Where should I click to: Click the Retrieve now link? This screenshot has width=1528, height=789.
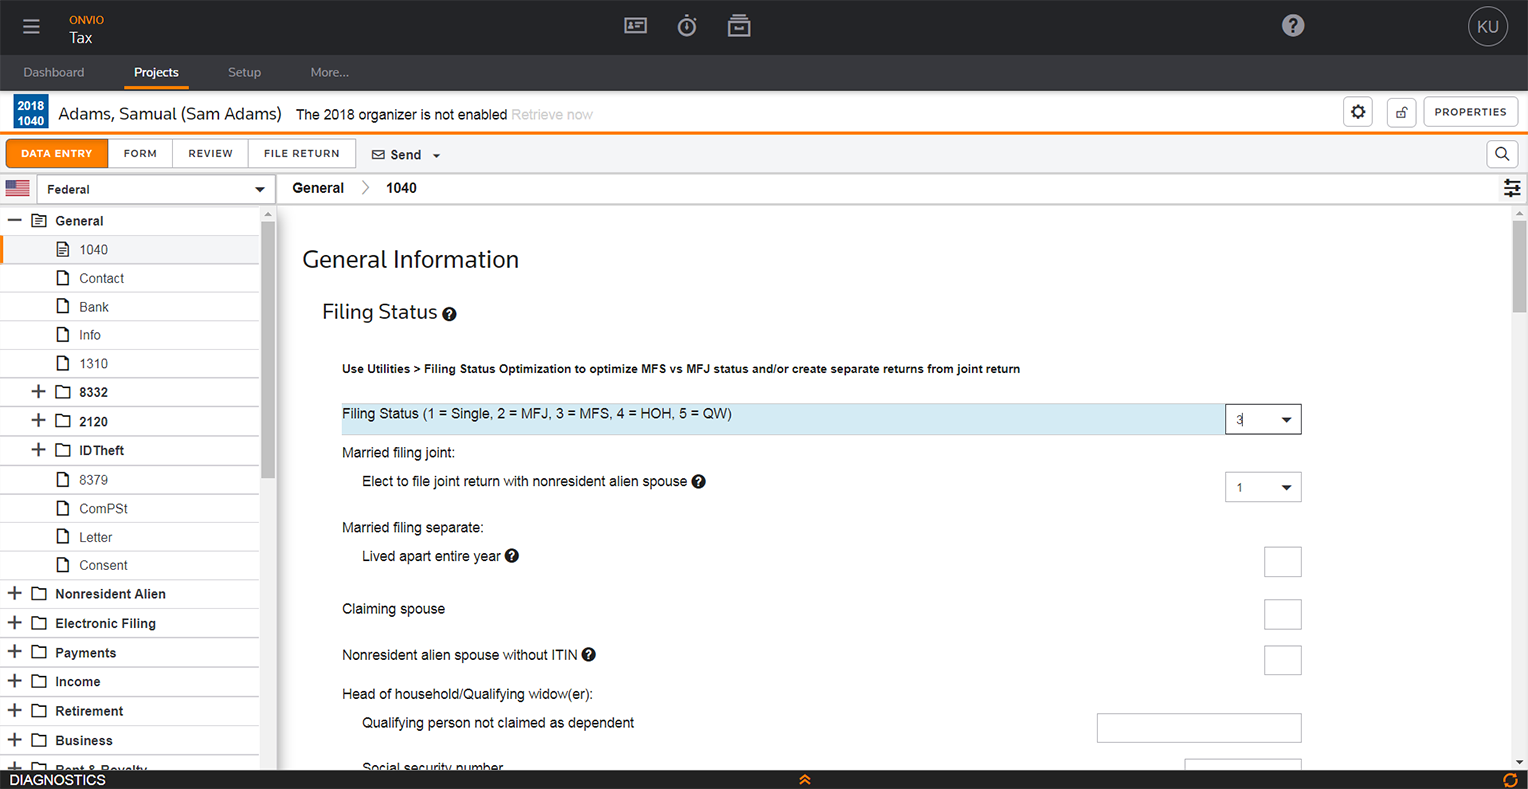551,115
